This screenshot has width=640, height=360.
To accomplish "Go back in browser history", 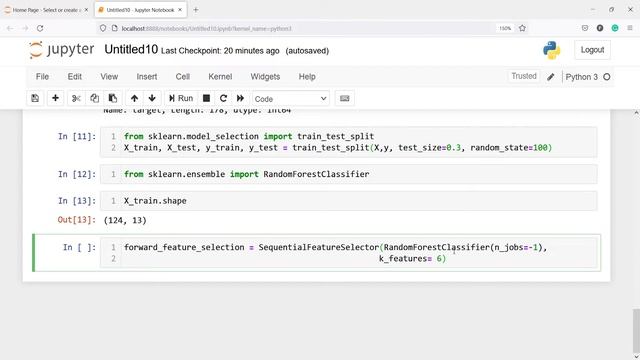I will click(10, 28).
